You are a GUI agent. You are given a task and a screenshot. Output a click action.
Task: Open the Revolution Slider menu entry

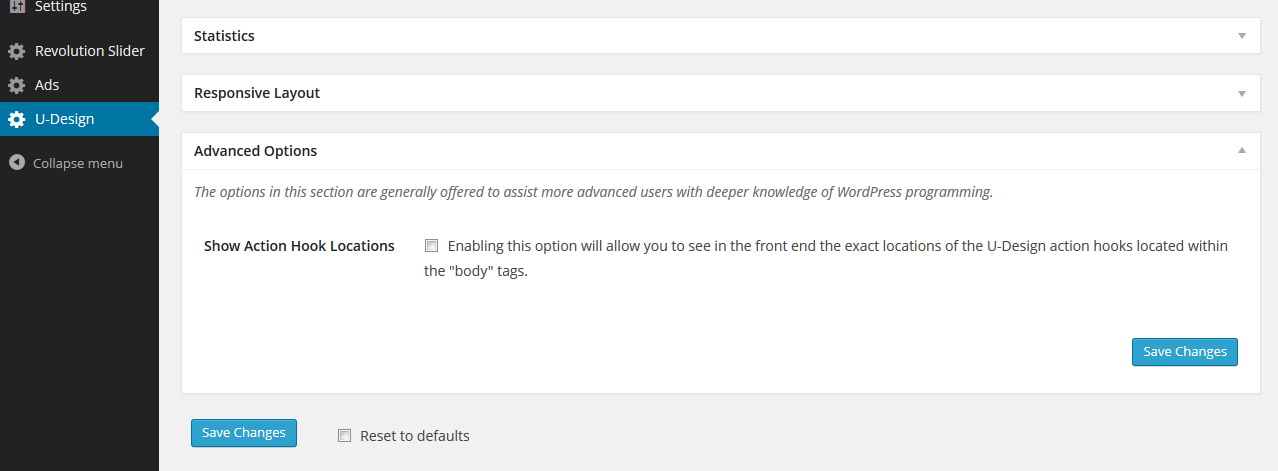point(89,51)
